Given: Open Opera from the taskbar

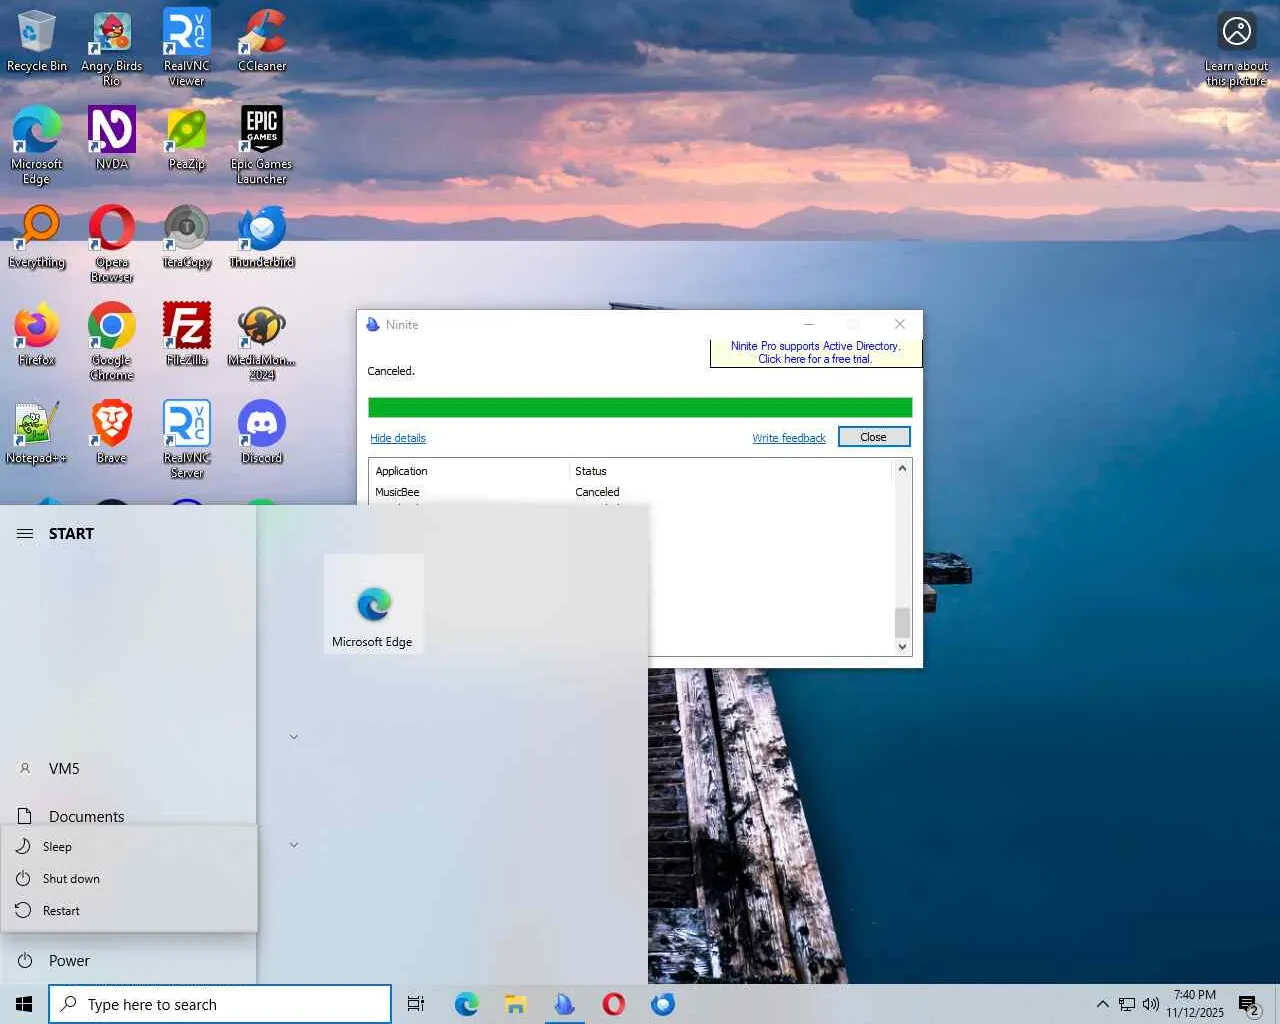Looking at the screenshot, I should click(x=614, y=1004).
